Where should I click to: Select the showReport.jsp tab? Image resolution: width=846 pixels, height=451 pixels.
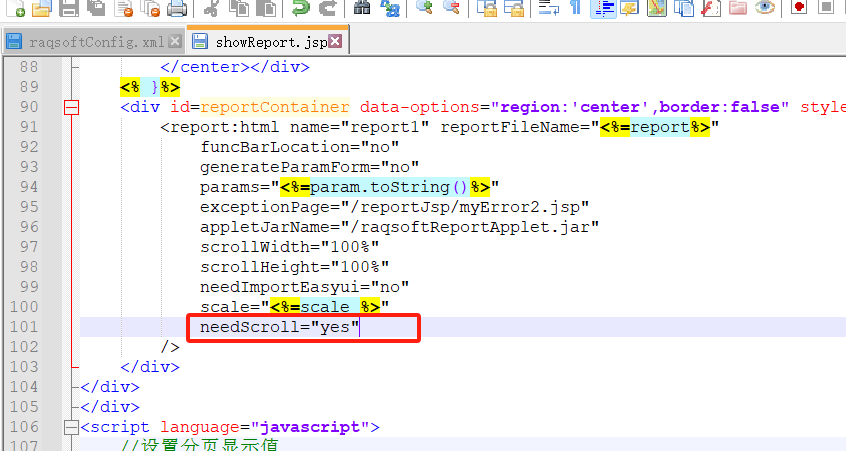(271, 42)
